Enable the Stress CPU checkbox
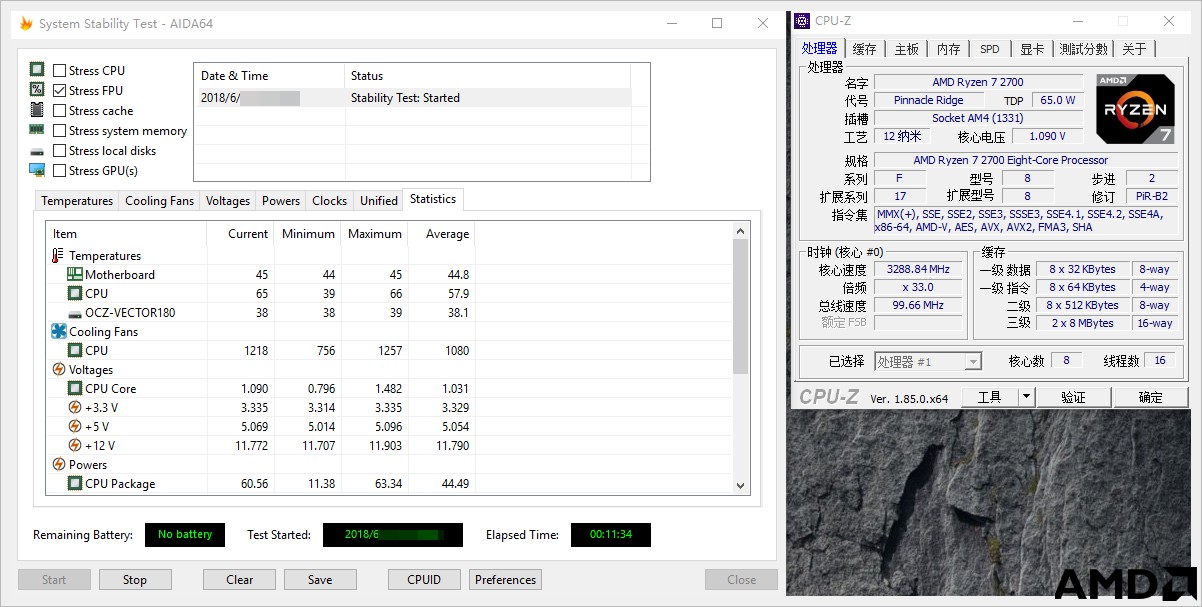The width and height of the screenshot is (1202, 607). (60, 71)
